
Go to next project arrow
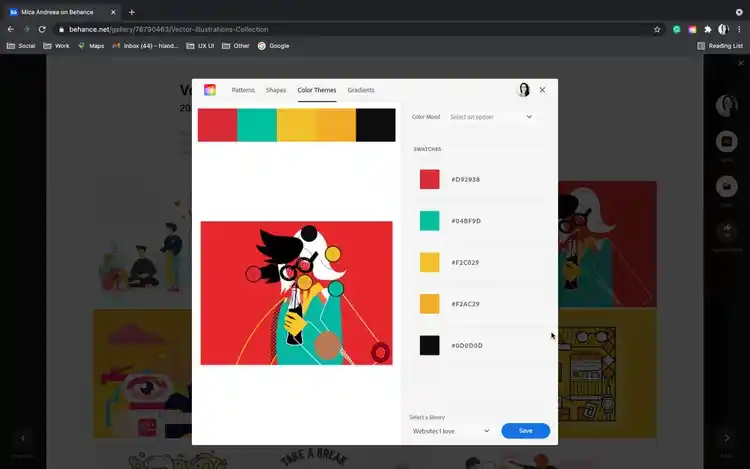[x=727, y=438]
